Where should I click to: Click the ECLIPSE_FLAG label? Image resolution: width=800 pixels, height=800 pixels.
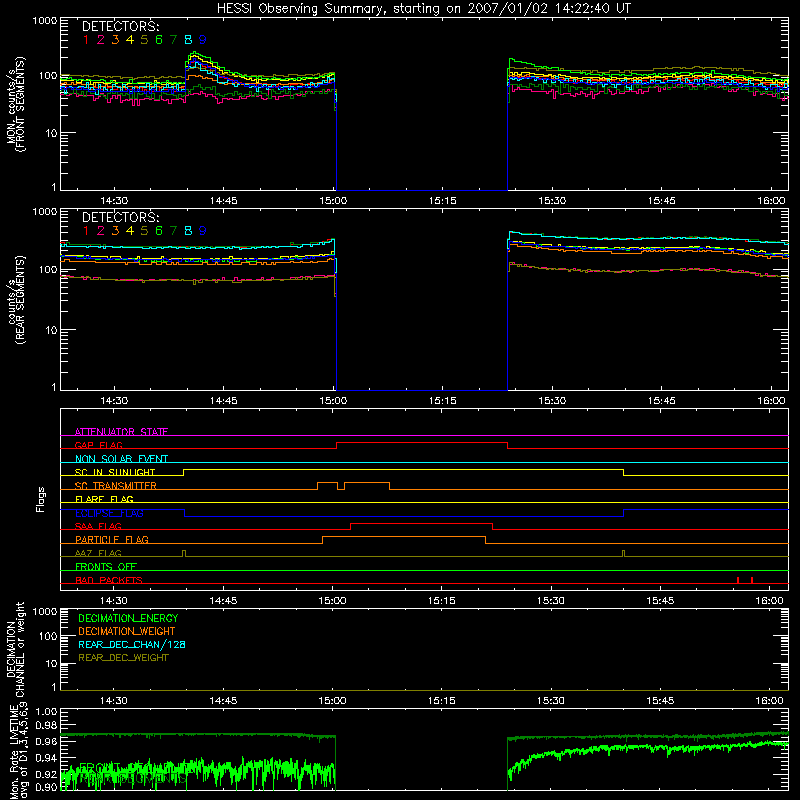[109, 513]
